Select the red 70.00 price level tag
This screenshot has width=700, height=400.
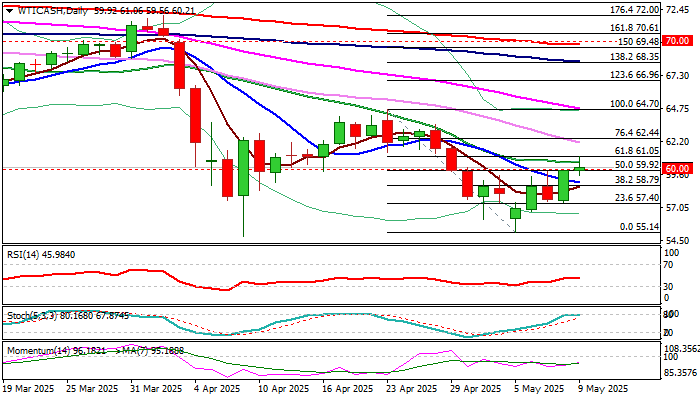[x=677, y=41]
